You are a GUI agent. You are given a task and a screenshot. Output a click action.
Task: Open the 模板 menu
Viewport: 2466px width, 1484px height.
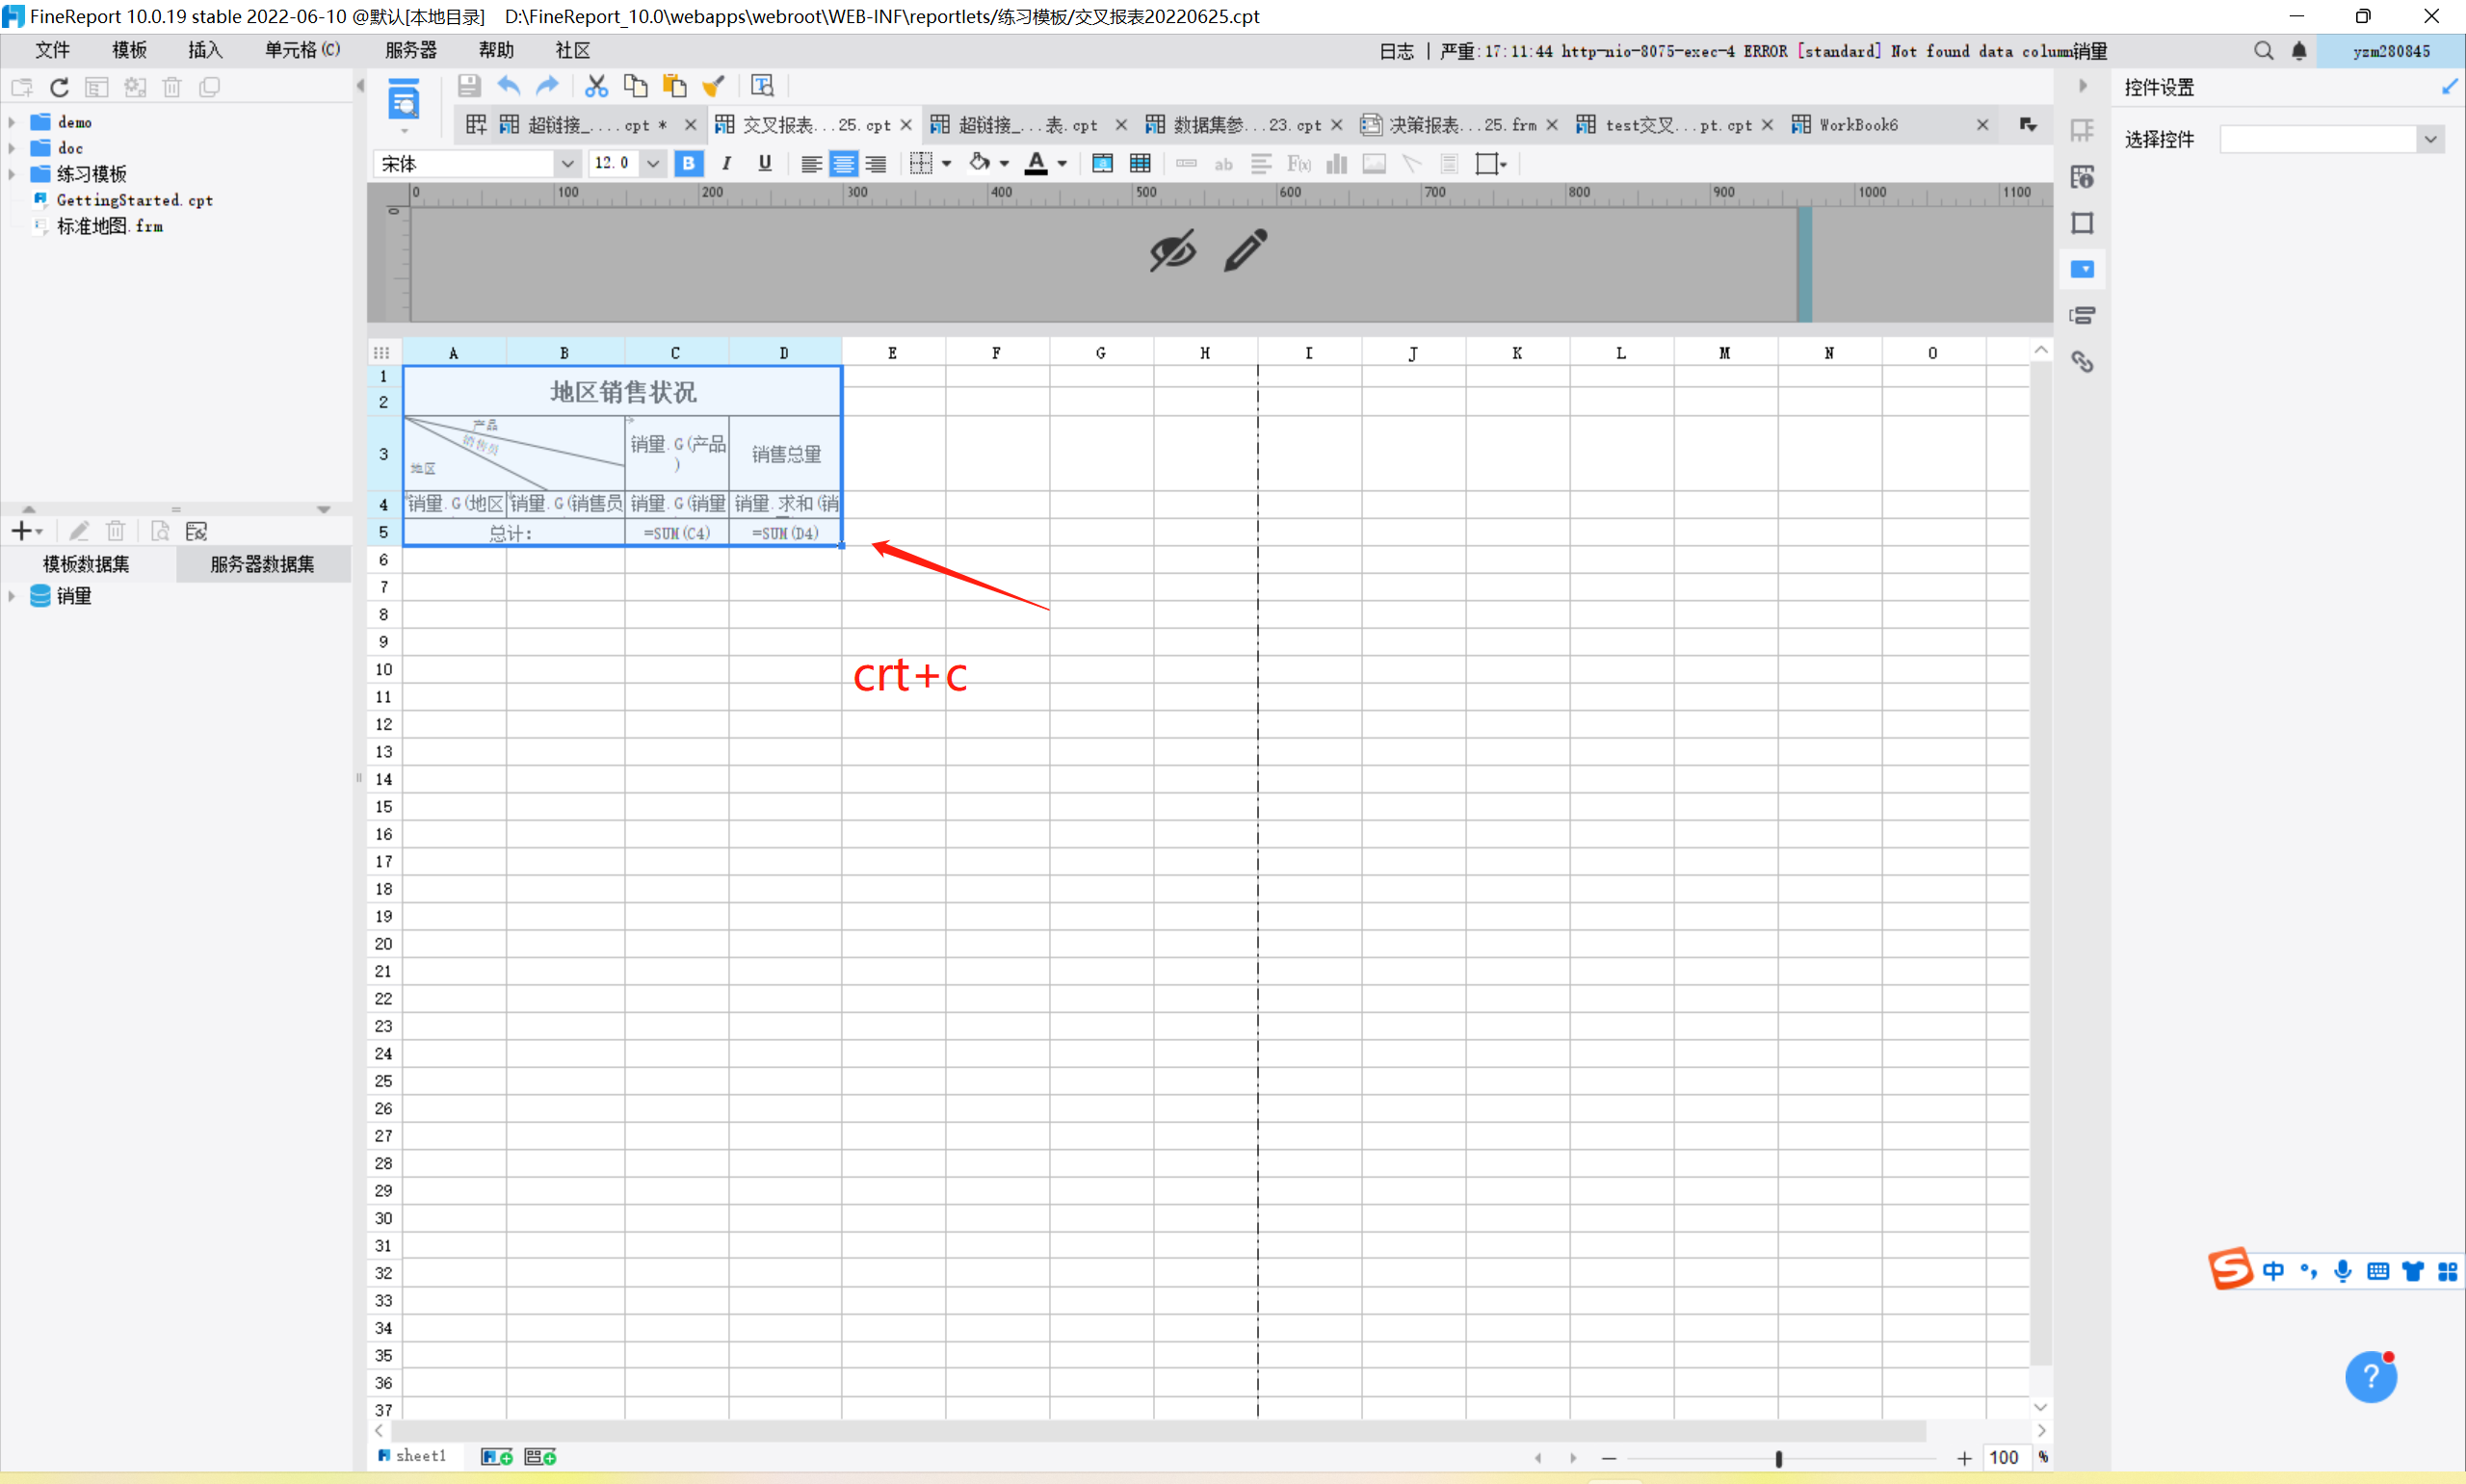click(129, 50)
